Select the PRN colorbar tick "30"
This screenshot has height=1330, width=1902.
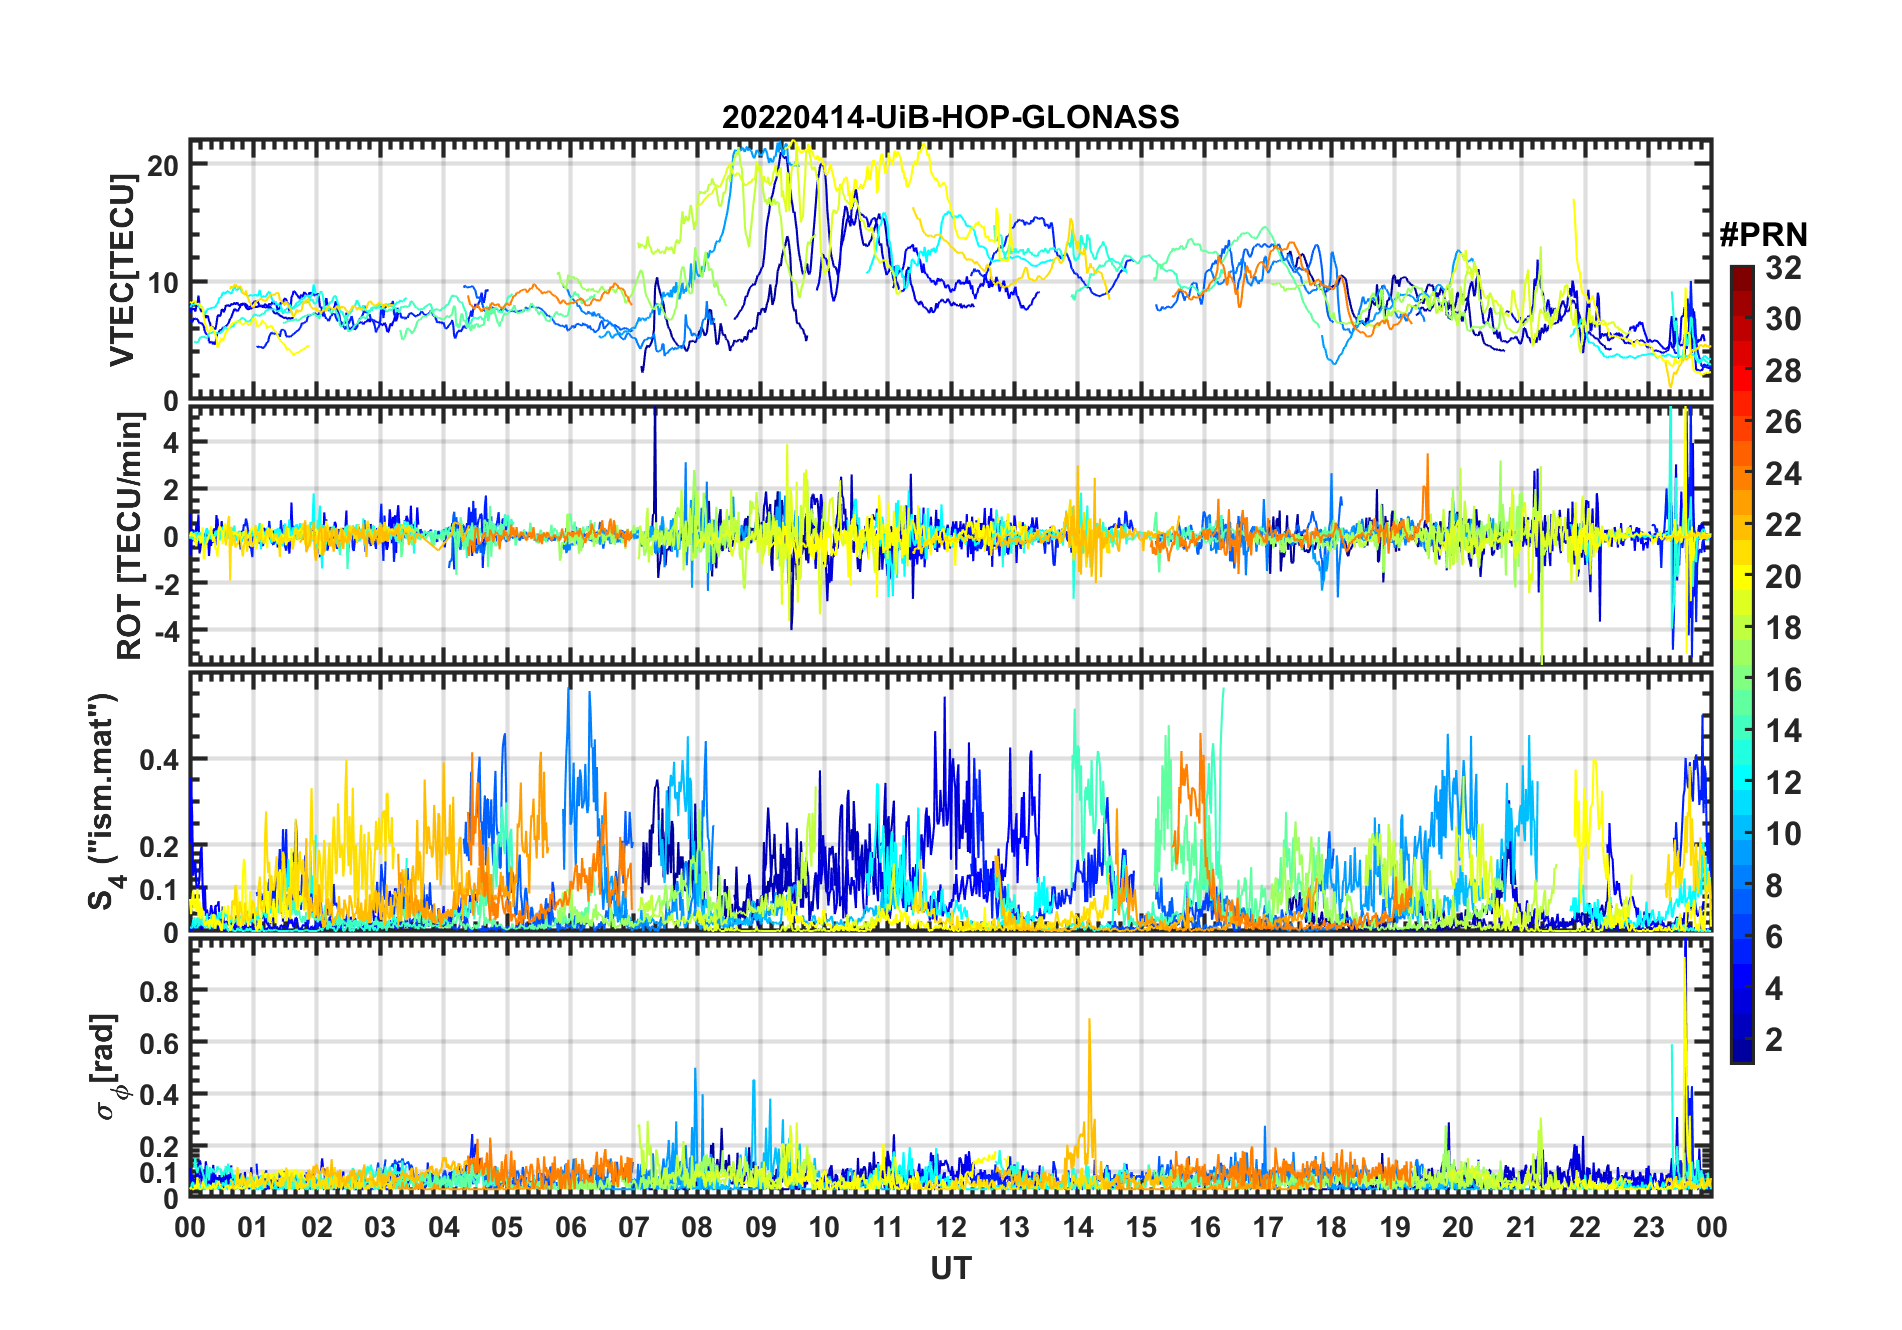(1783, 319)
